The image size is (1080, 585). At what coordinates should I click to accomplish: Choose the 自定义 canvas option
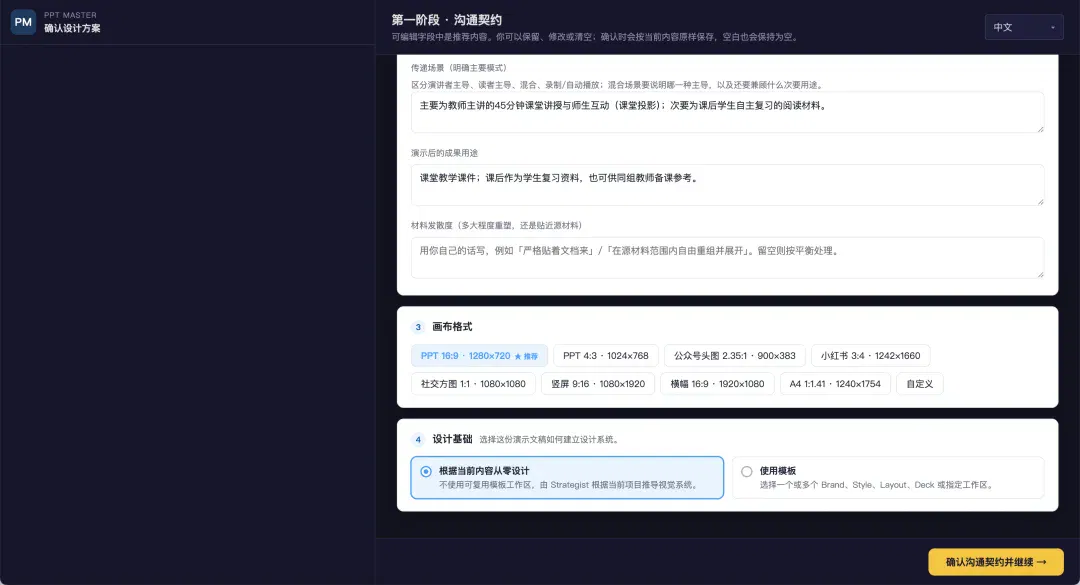tap(920, 384)
